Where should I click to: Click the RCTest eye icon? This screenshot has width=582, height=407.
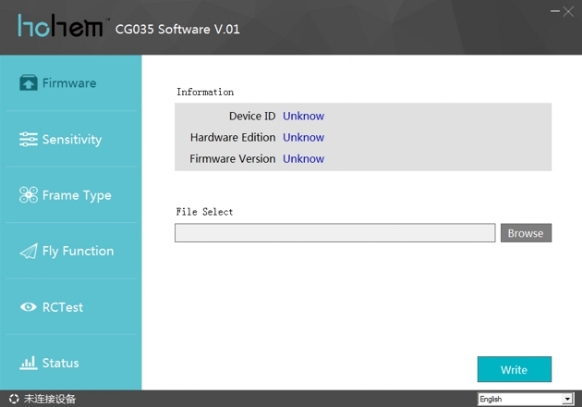click(28, 307)
